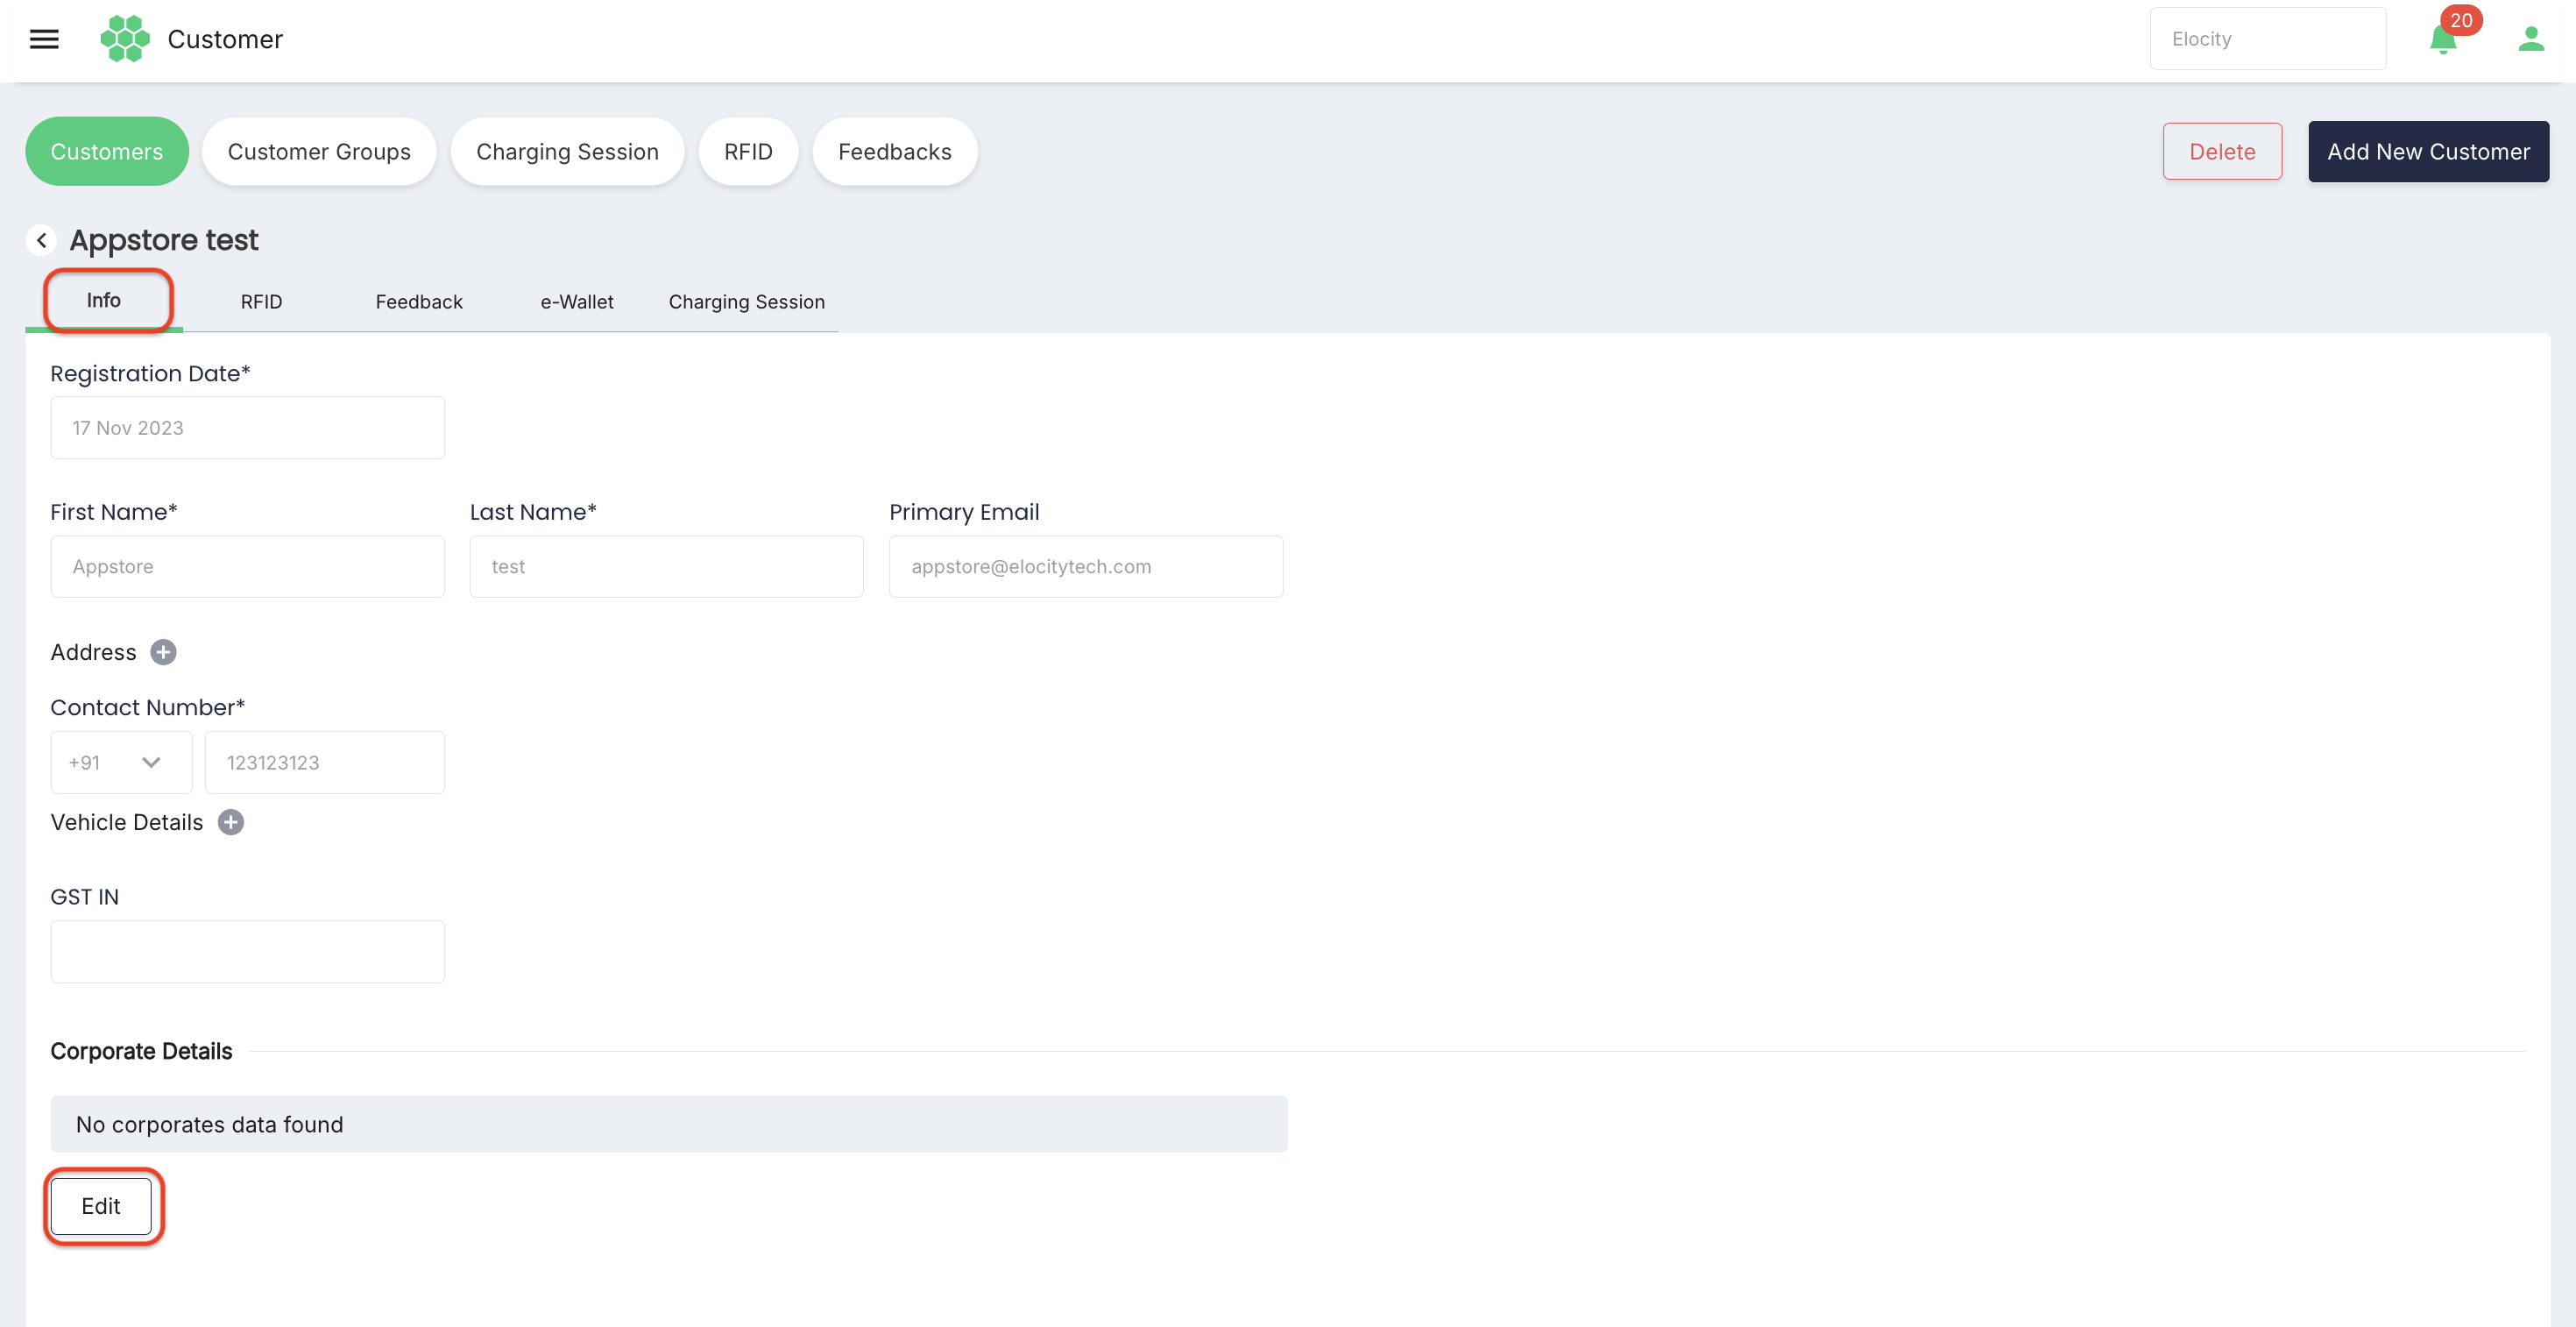The width and height of the screenshot is (2576, 1327).
Task: Click the contact number 123123123 field
Action: coord(325,762)
